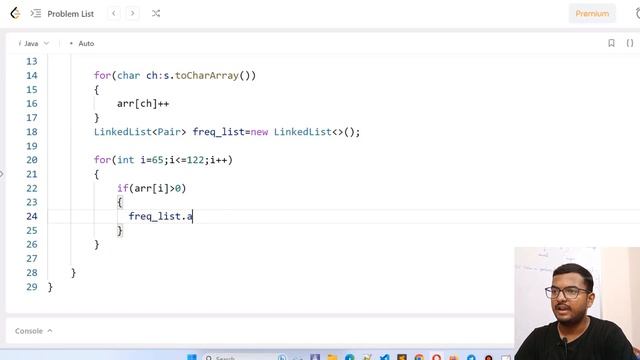This screenshot has width=640, height=360.
Task: Click the left panel collapse arrow
Action: 2,174
